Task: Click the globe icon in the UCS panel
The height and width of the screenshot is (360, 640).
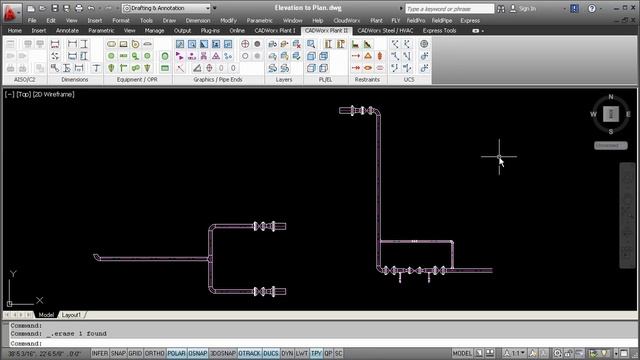Action: click(x=424, y=44)
